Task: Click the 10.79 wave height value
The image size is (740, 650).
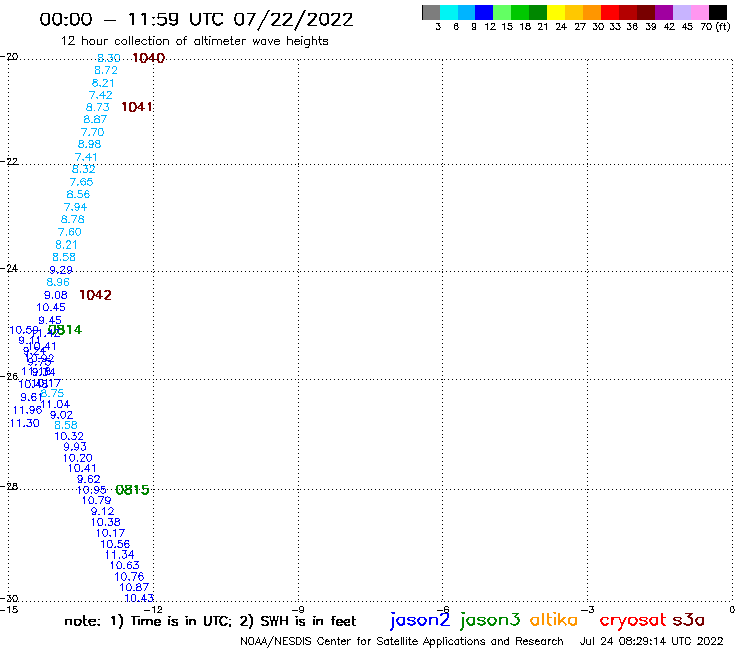Action: (96, 500)
